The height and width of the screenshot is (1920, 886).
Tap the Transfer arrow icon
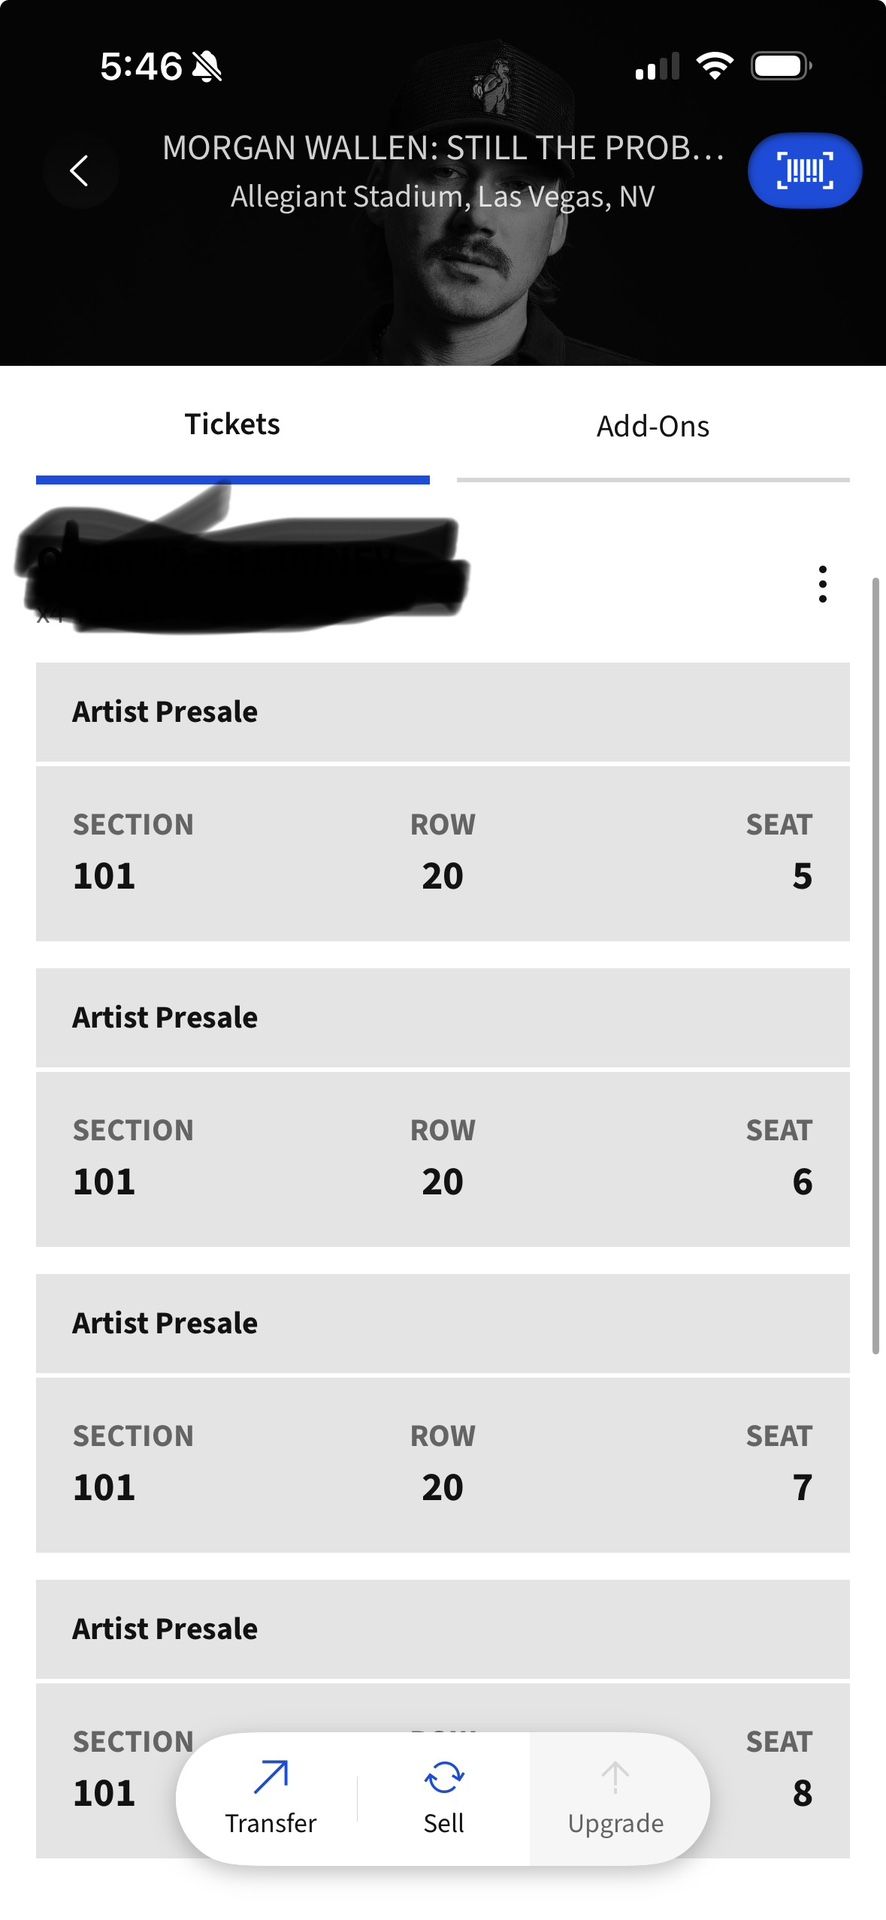click(270, 1778)
